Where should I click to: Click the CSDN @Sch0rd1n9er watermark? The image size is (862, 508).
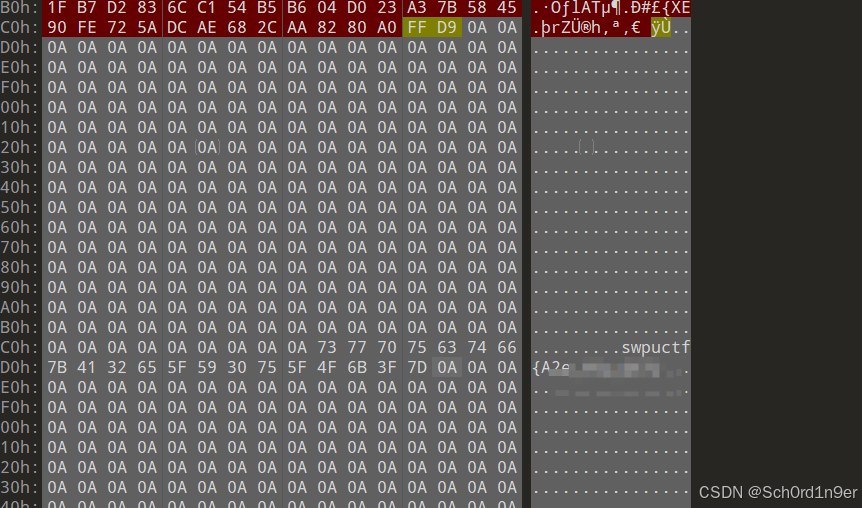pyautogui.click(x=778, y=492)
